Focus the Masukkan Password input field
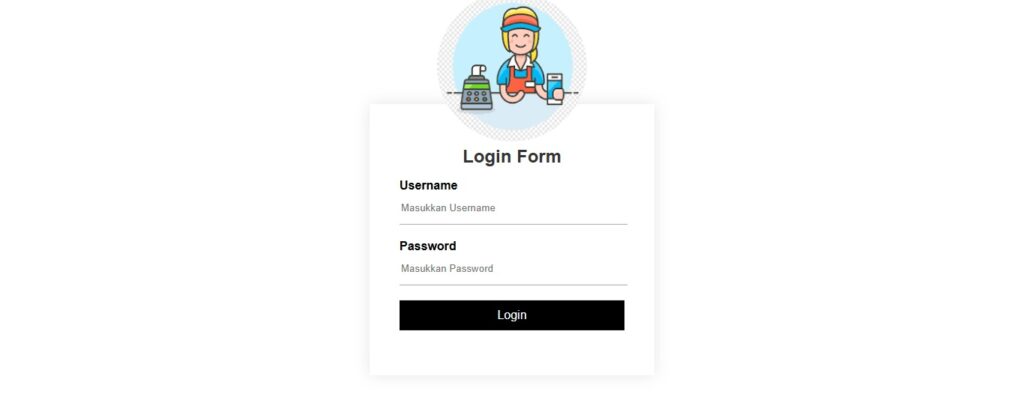Viewport: 1024px width, 409px height. (513, 269)
